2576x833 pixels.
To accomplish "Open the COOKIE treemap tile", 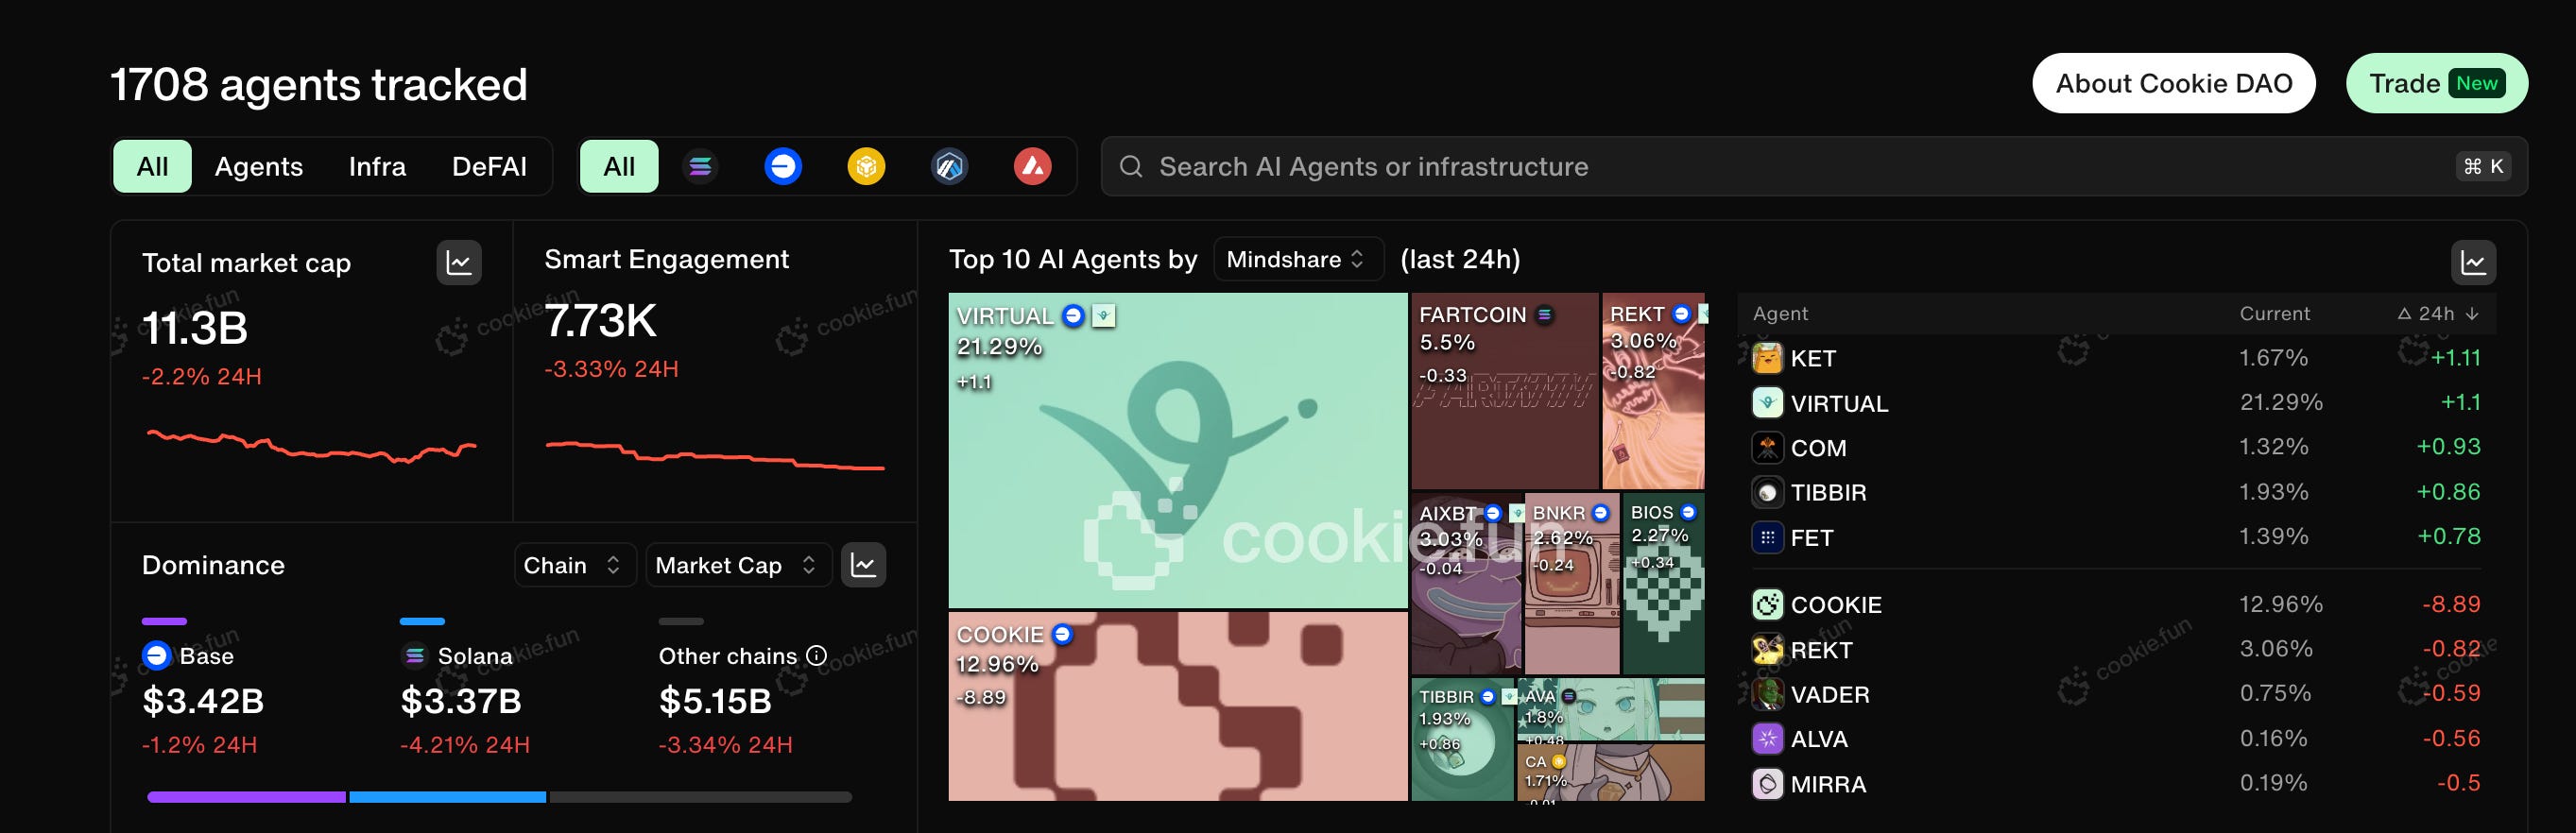I will coord(1177,706).
